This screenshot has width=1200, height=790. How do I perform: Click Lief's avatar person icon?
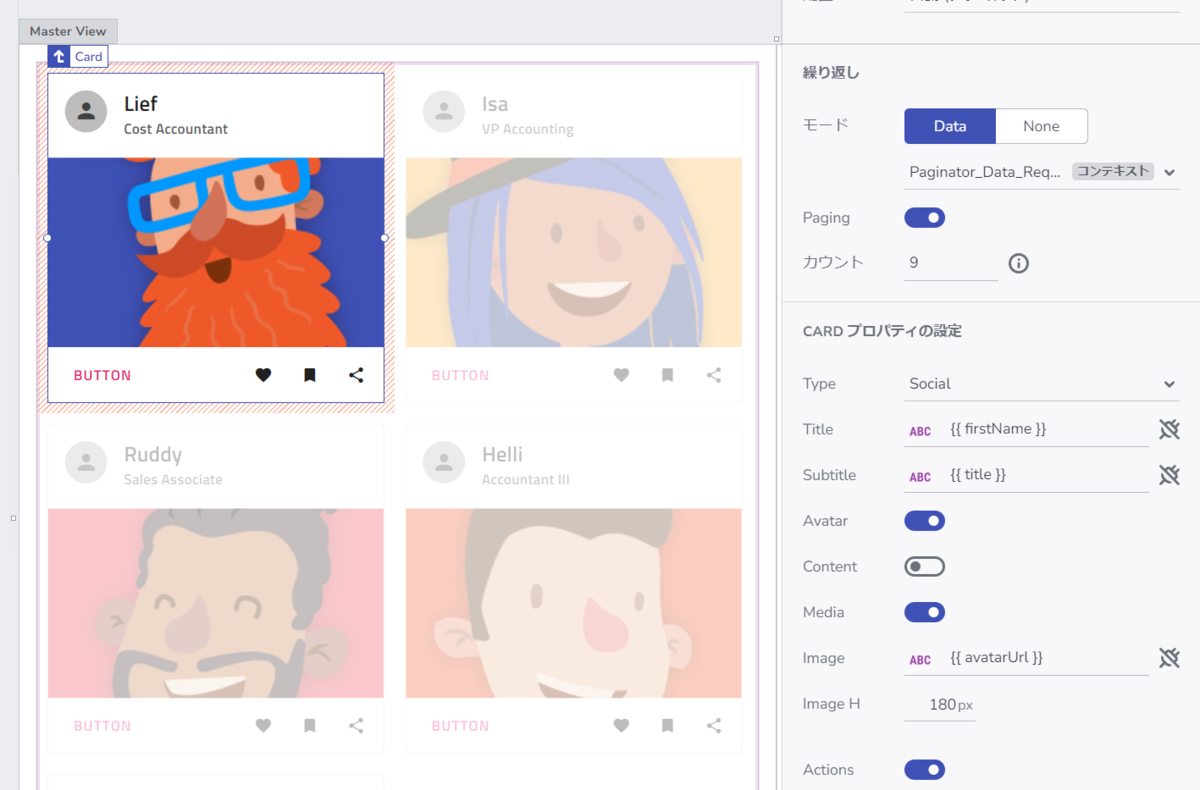click(86, 111)
